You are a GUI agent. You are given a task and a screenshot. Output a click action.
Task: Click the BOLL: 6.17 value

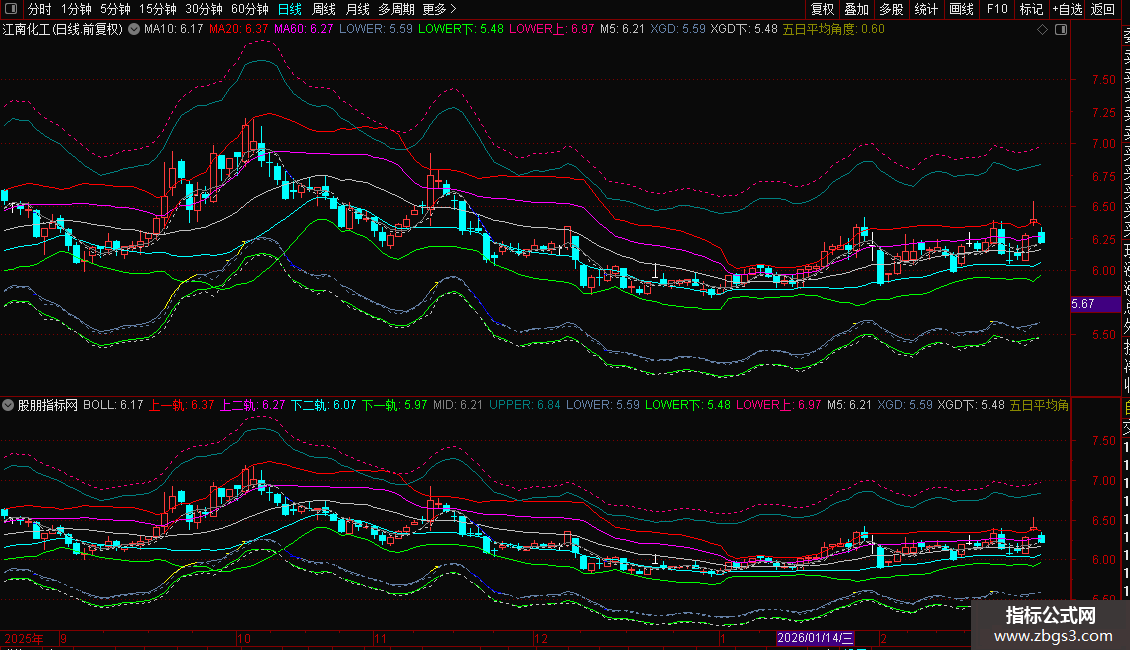point(113,405)
